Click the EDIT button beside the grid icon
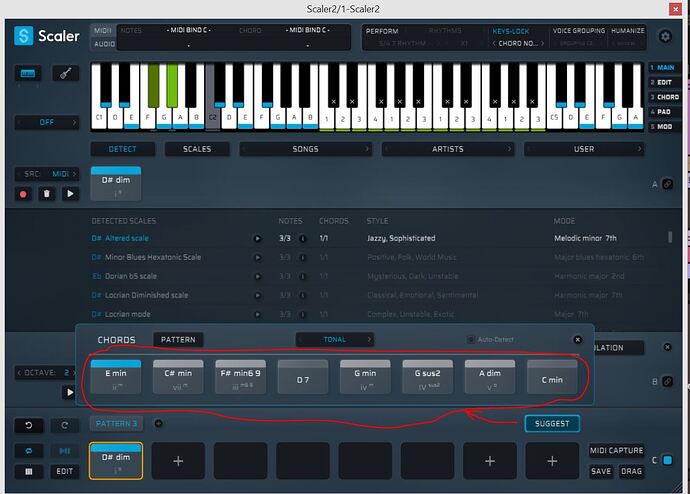690x494 pixels. click(65, 472)
